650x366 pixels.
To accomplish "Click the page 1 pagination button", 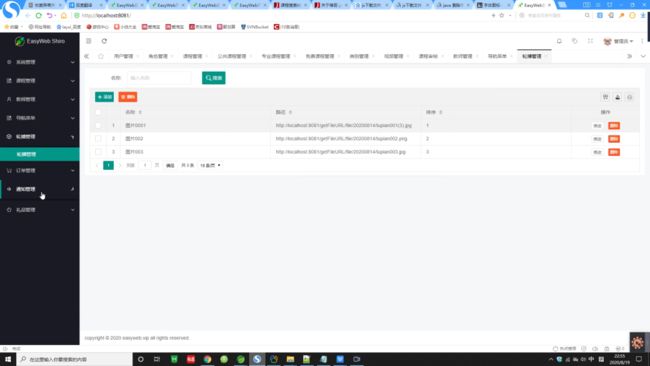I will 109,165.
